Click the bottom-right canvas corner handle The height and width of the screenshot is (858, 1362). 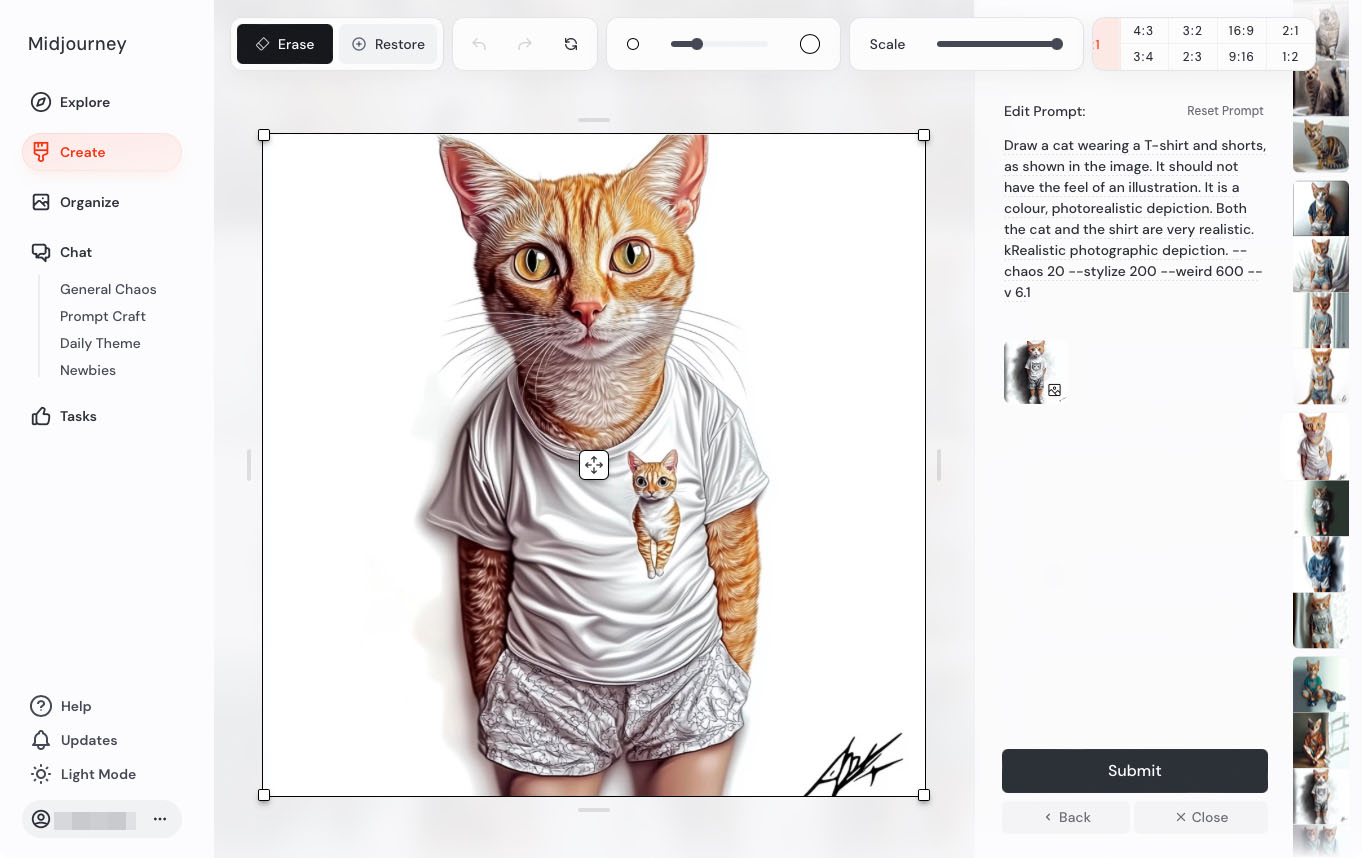[x=924, y=795]
